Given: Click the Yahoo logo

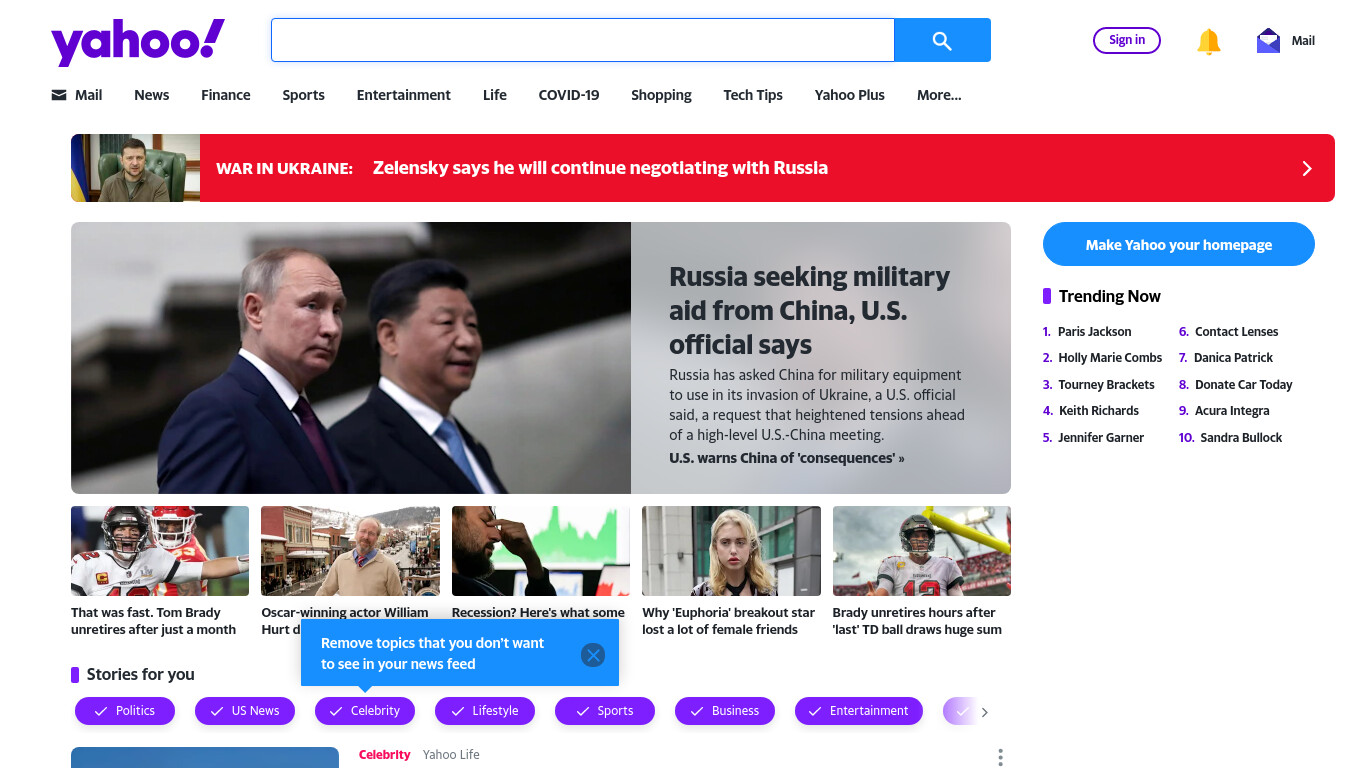Looking at the screenshot, I should [138, 42].
